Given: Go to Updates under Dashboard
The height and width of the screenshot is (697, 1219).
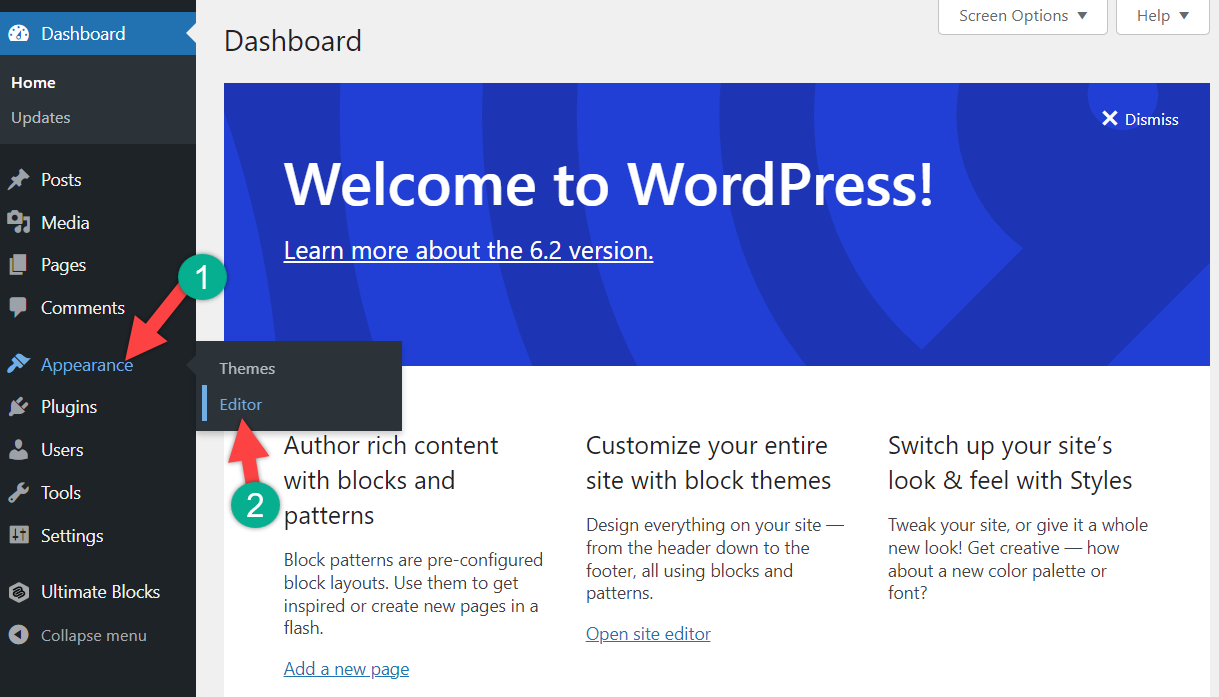Looking at the screenshot, I should pos(41,117).
